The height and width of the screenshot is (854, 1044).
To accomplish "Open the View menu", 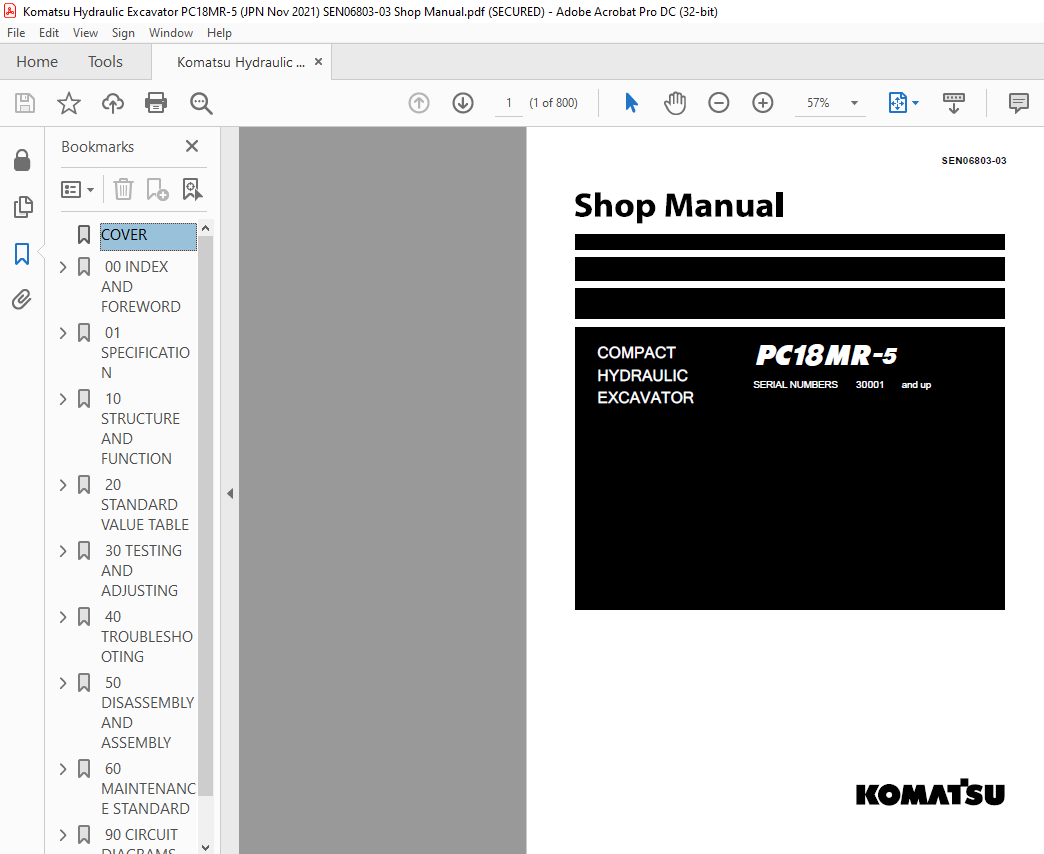I will tap(85, 33).
